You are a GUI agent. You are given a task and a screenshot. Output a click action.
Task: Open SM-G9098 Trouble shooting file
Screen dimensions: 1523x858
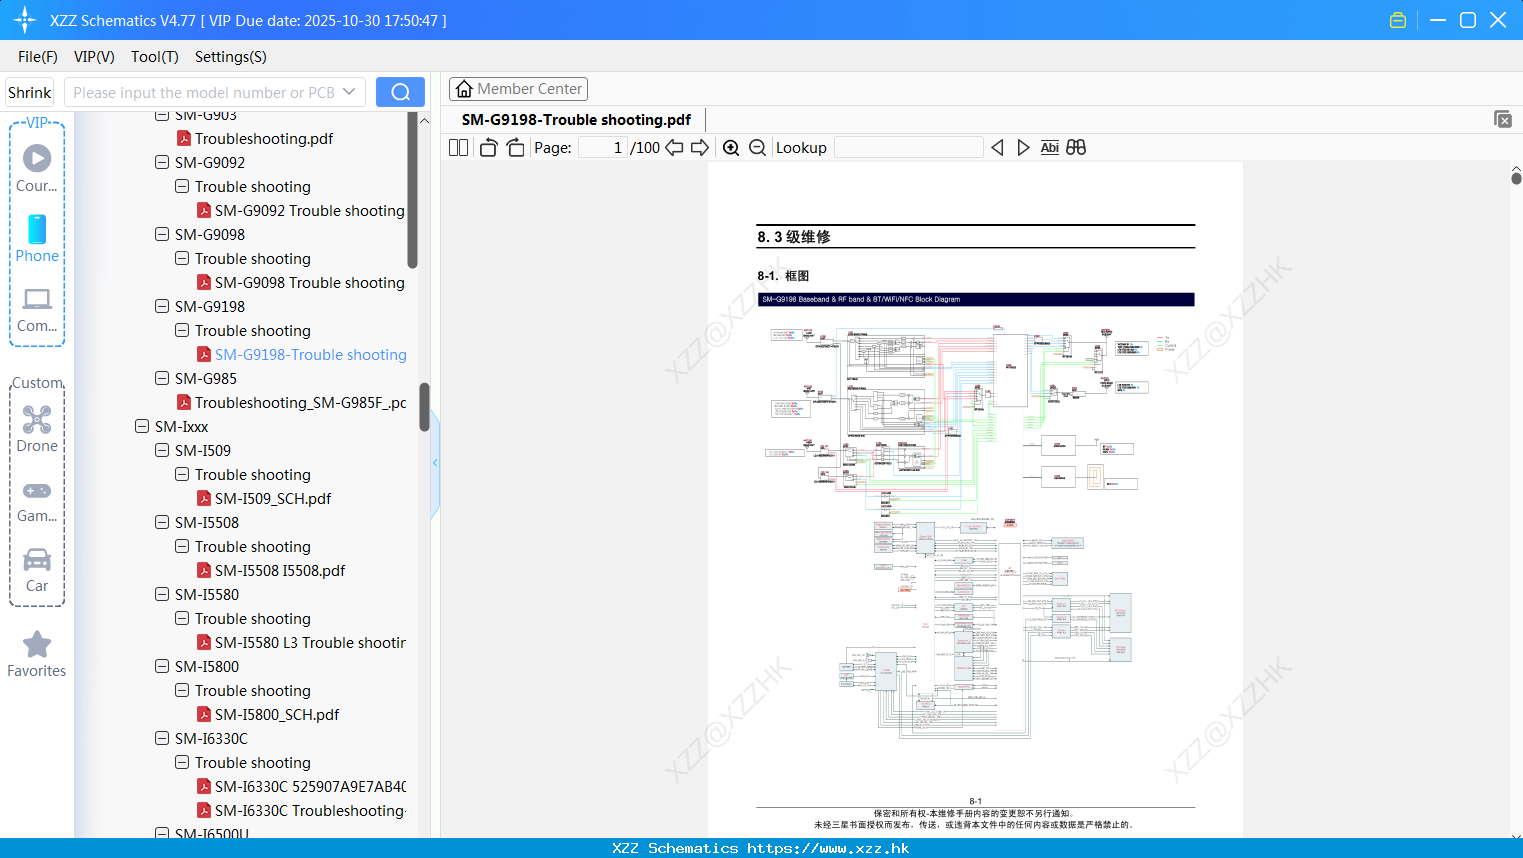point(310,282)
